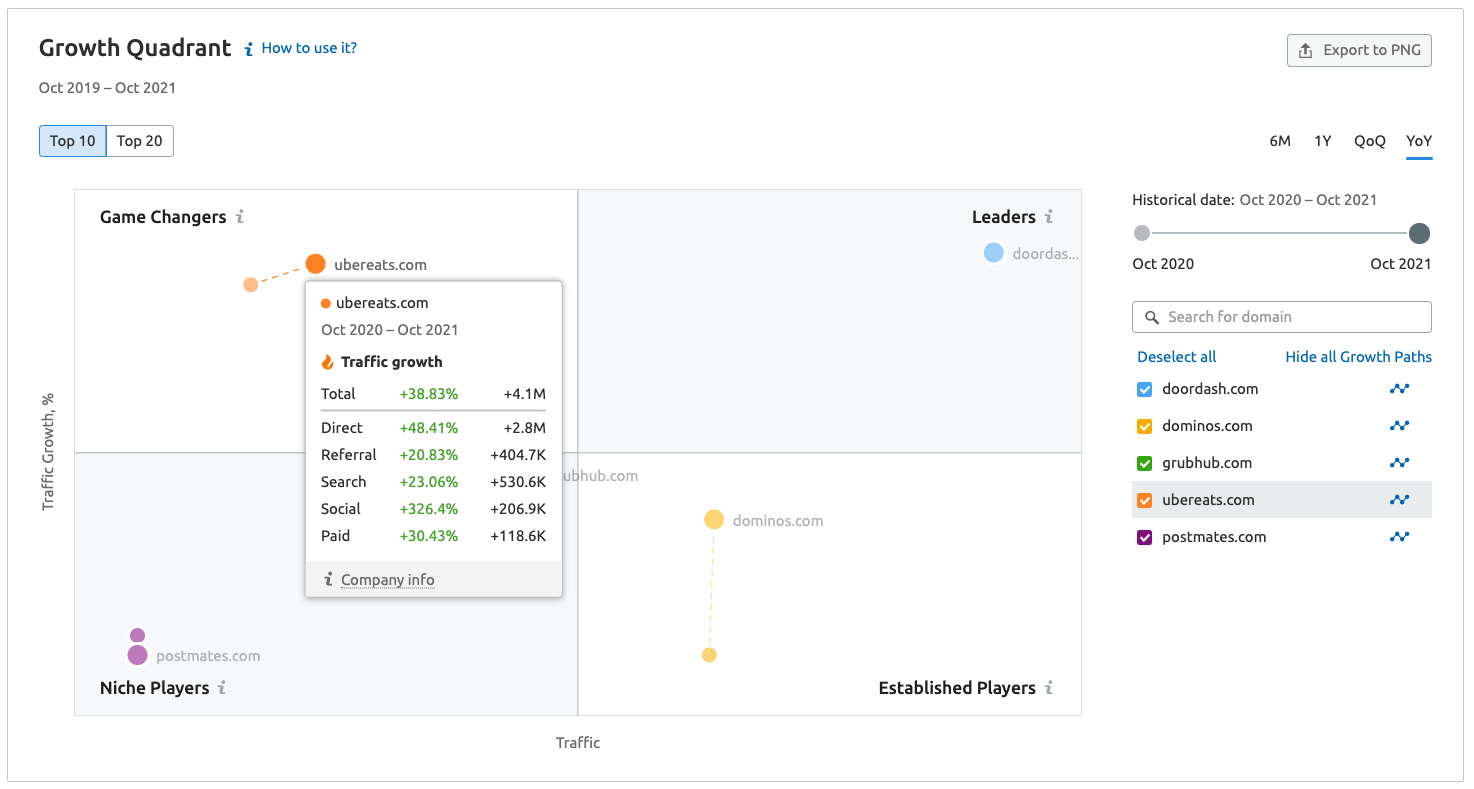Focus the Search for domain field
The image size is (1474, 789).
coord(1282,317)
